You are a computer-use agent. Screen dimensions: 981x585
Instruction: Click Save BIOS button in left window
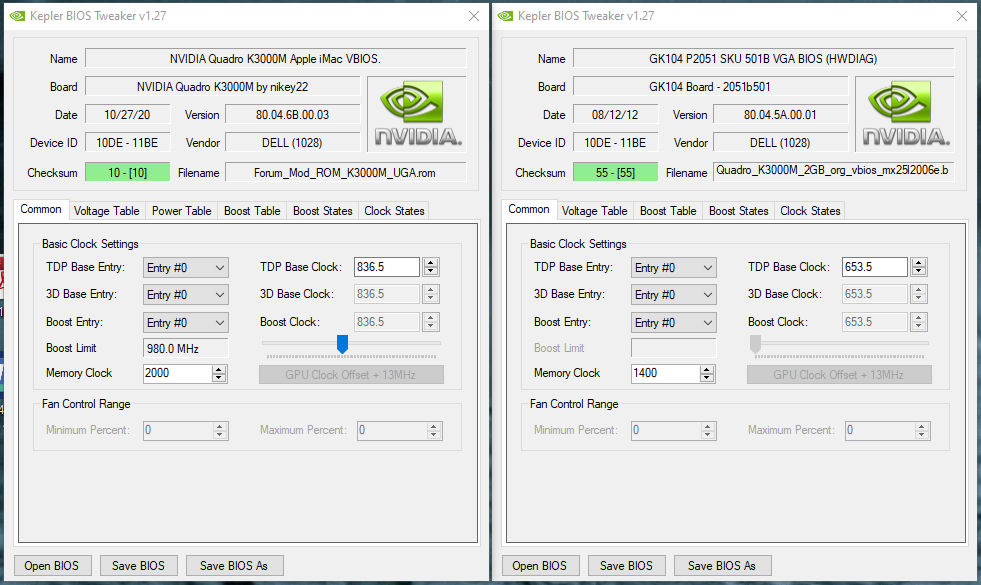tap(138, 566)
